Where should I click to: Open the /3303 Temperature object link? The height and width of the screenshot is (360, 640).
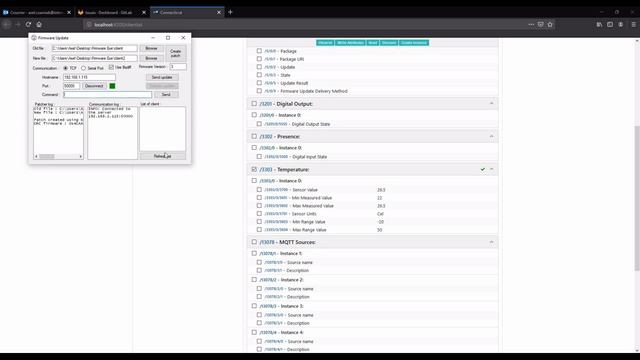266,169
